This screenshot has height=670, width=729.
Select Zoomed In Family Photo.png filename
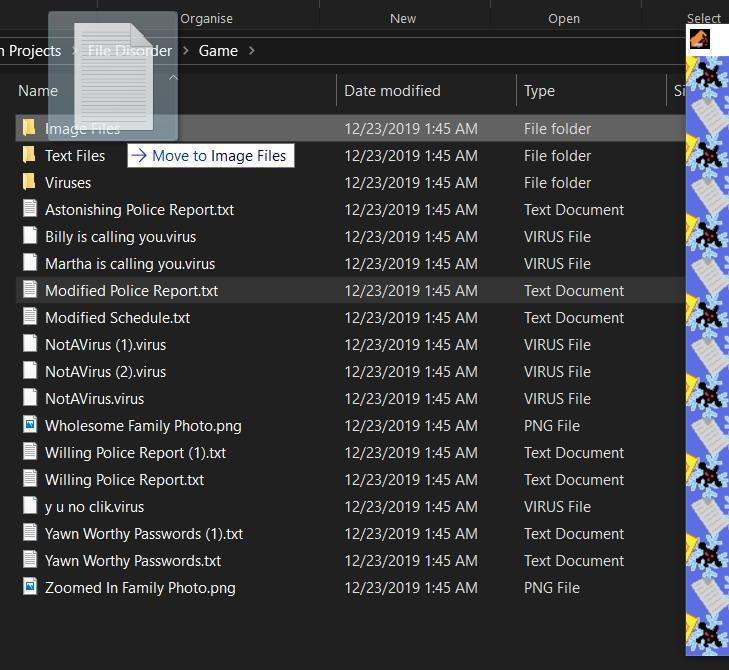(140, 588)
